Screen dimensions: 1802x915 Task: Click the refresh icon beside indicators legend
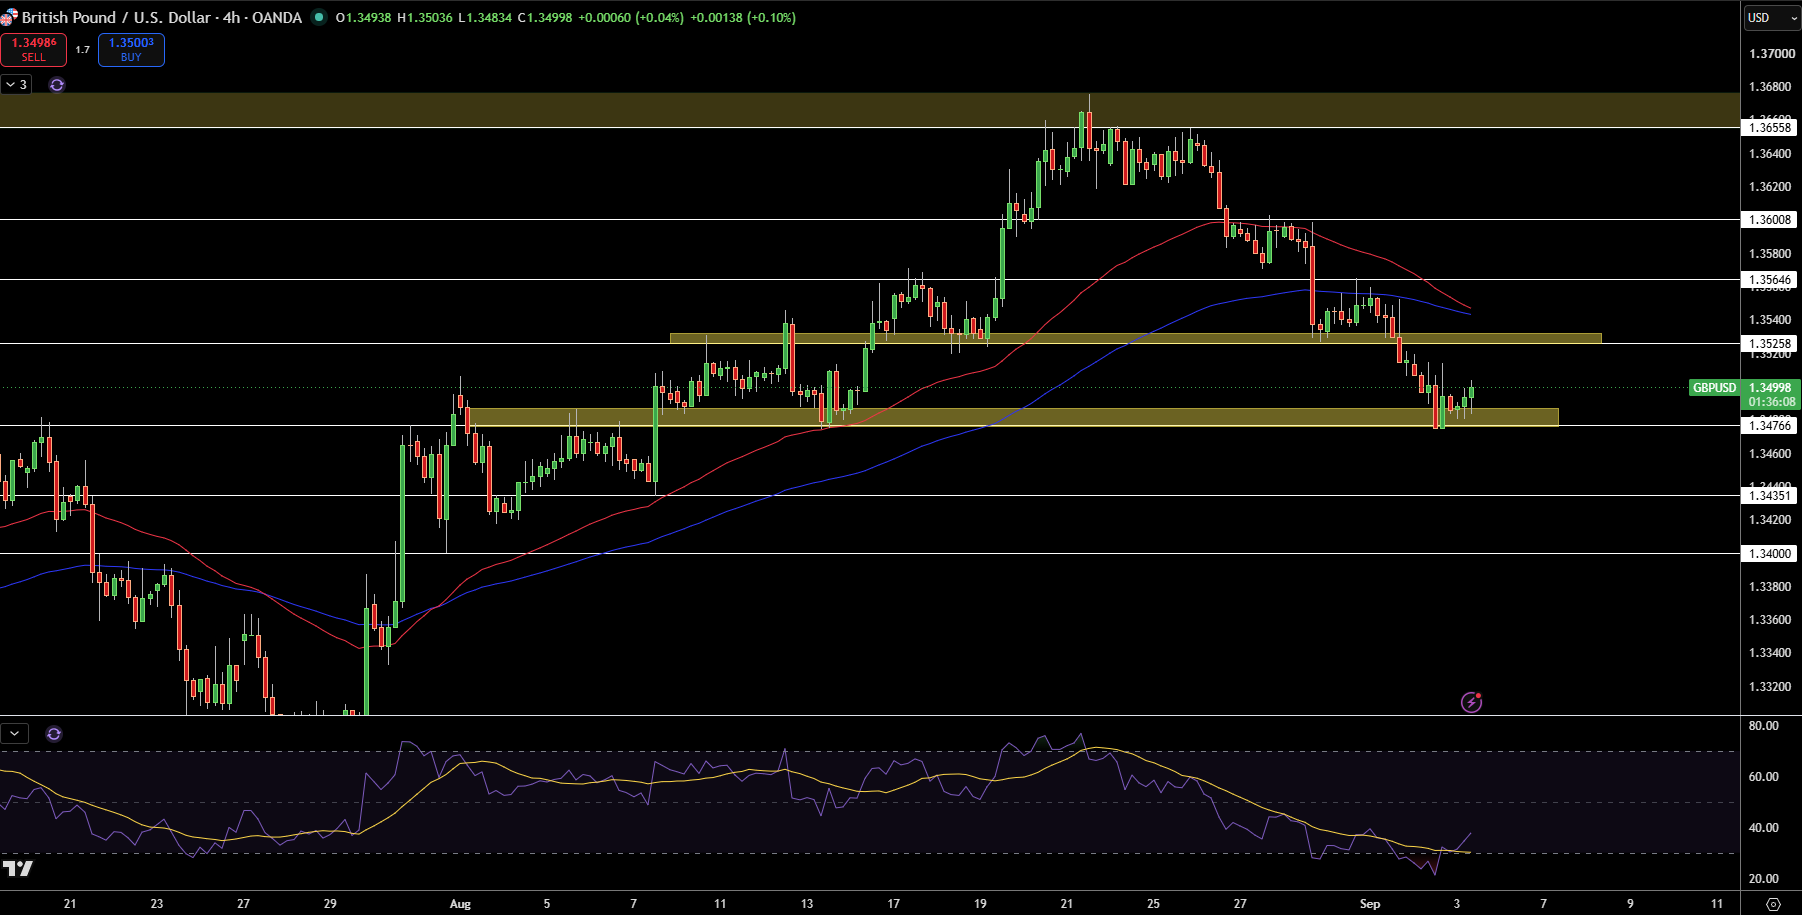click(57, 85)
